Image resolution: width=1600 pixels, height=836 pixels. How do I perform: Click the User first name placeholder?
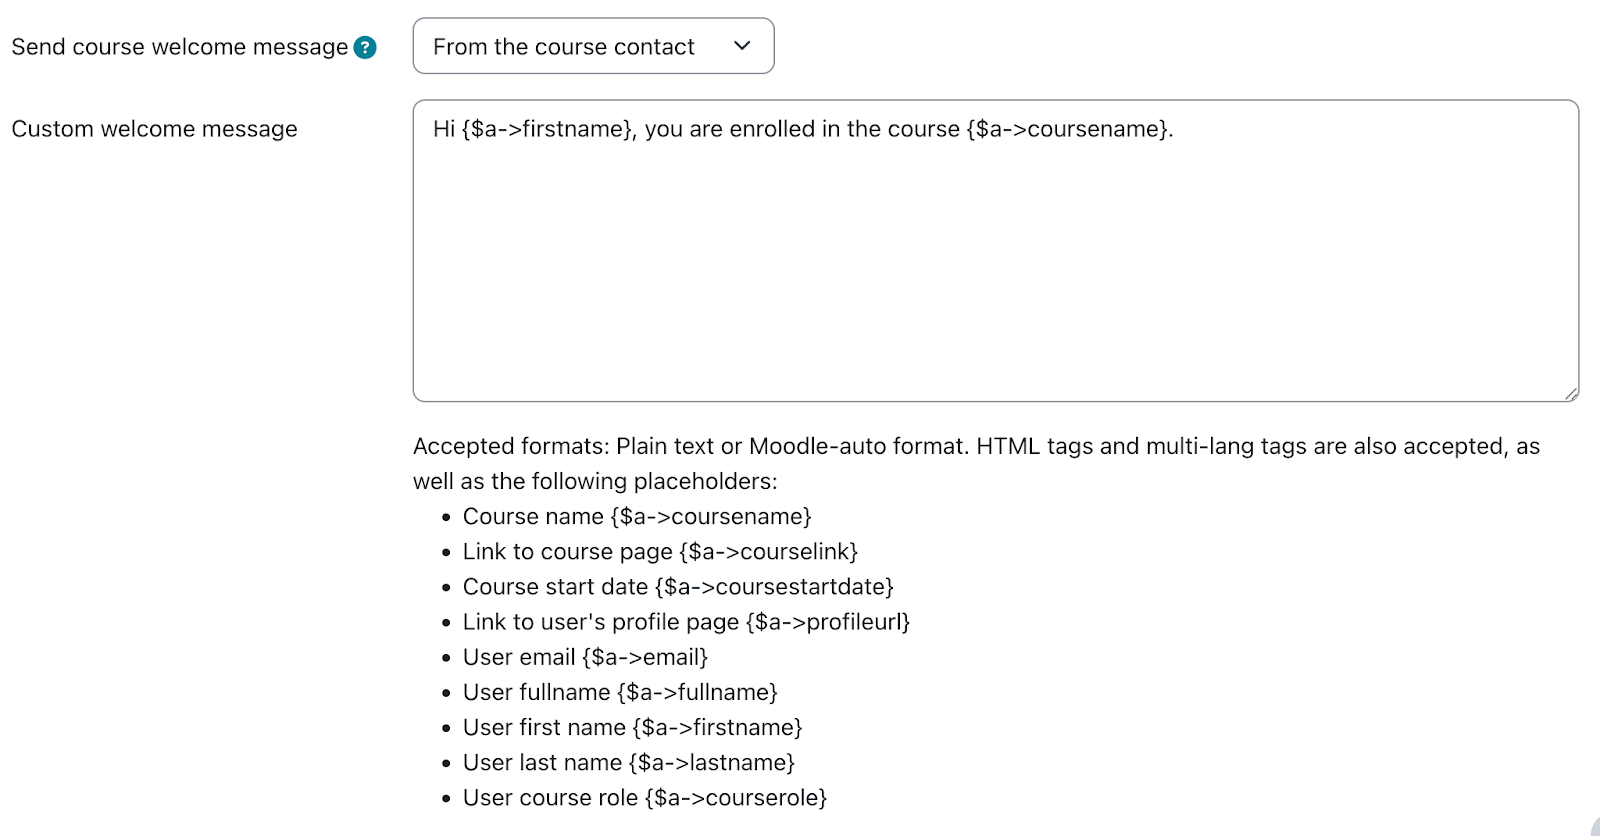point(632,727)
